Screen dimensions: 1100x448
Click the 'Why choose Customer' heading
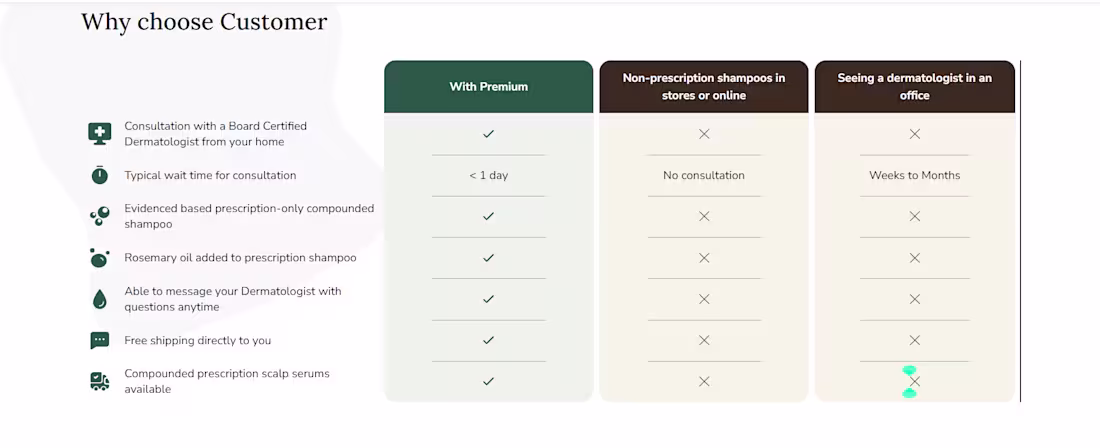(204, 22)
